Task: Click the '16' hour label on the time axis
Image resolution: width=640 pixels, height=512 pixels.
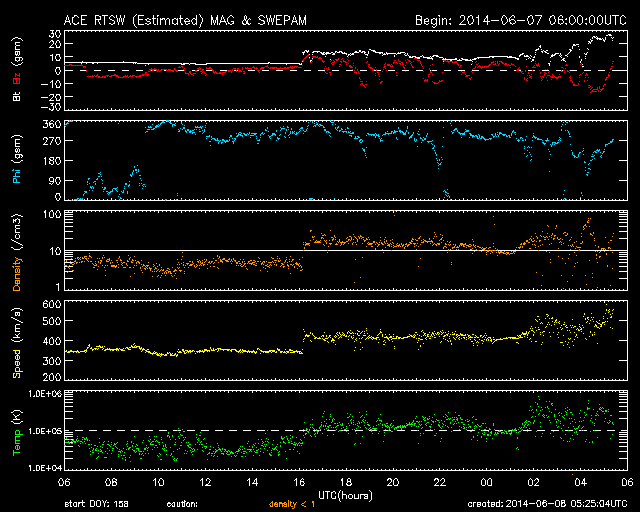Action: point(299,483)
